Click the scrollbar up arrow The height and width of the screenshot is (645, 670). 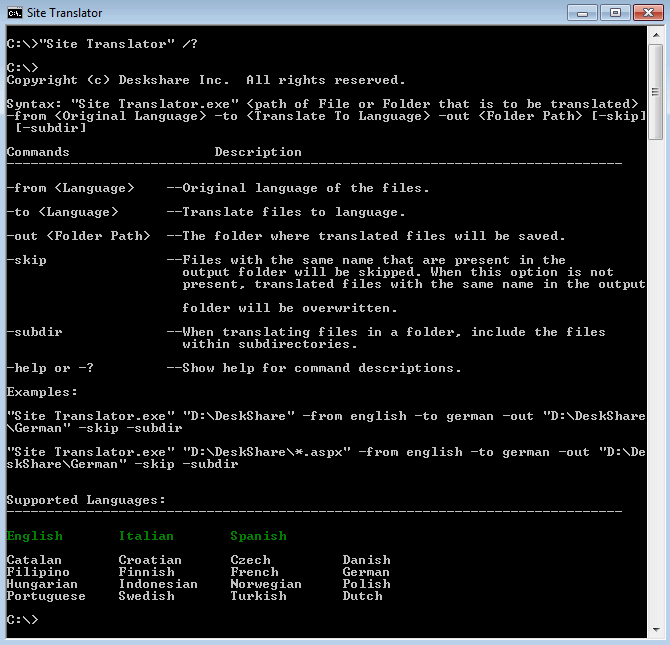click(656, 35)
